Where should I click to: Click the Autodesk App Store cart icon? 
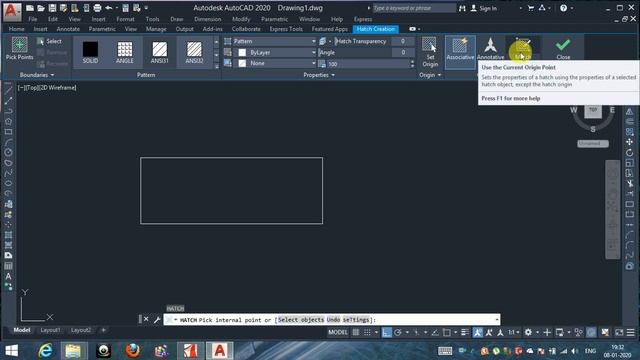531,8
